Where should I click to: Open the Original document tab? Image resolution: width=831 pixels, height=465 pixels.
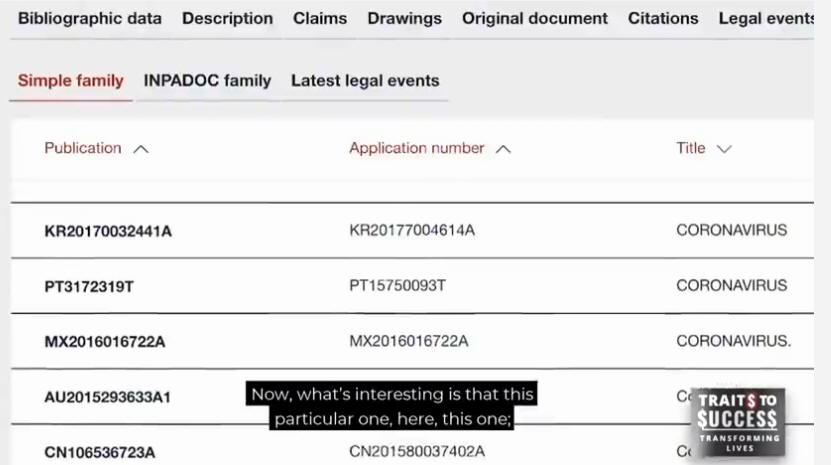click(534, 18)
